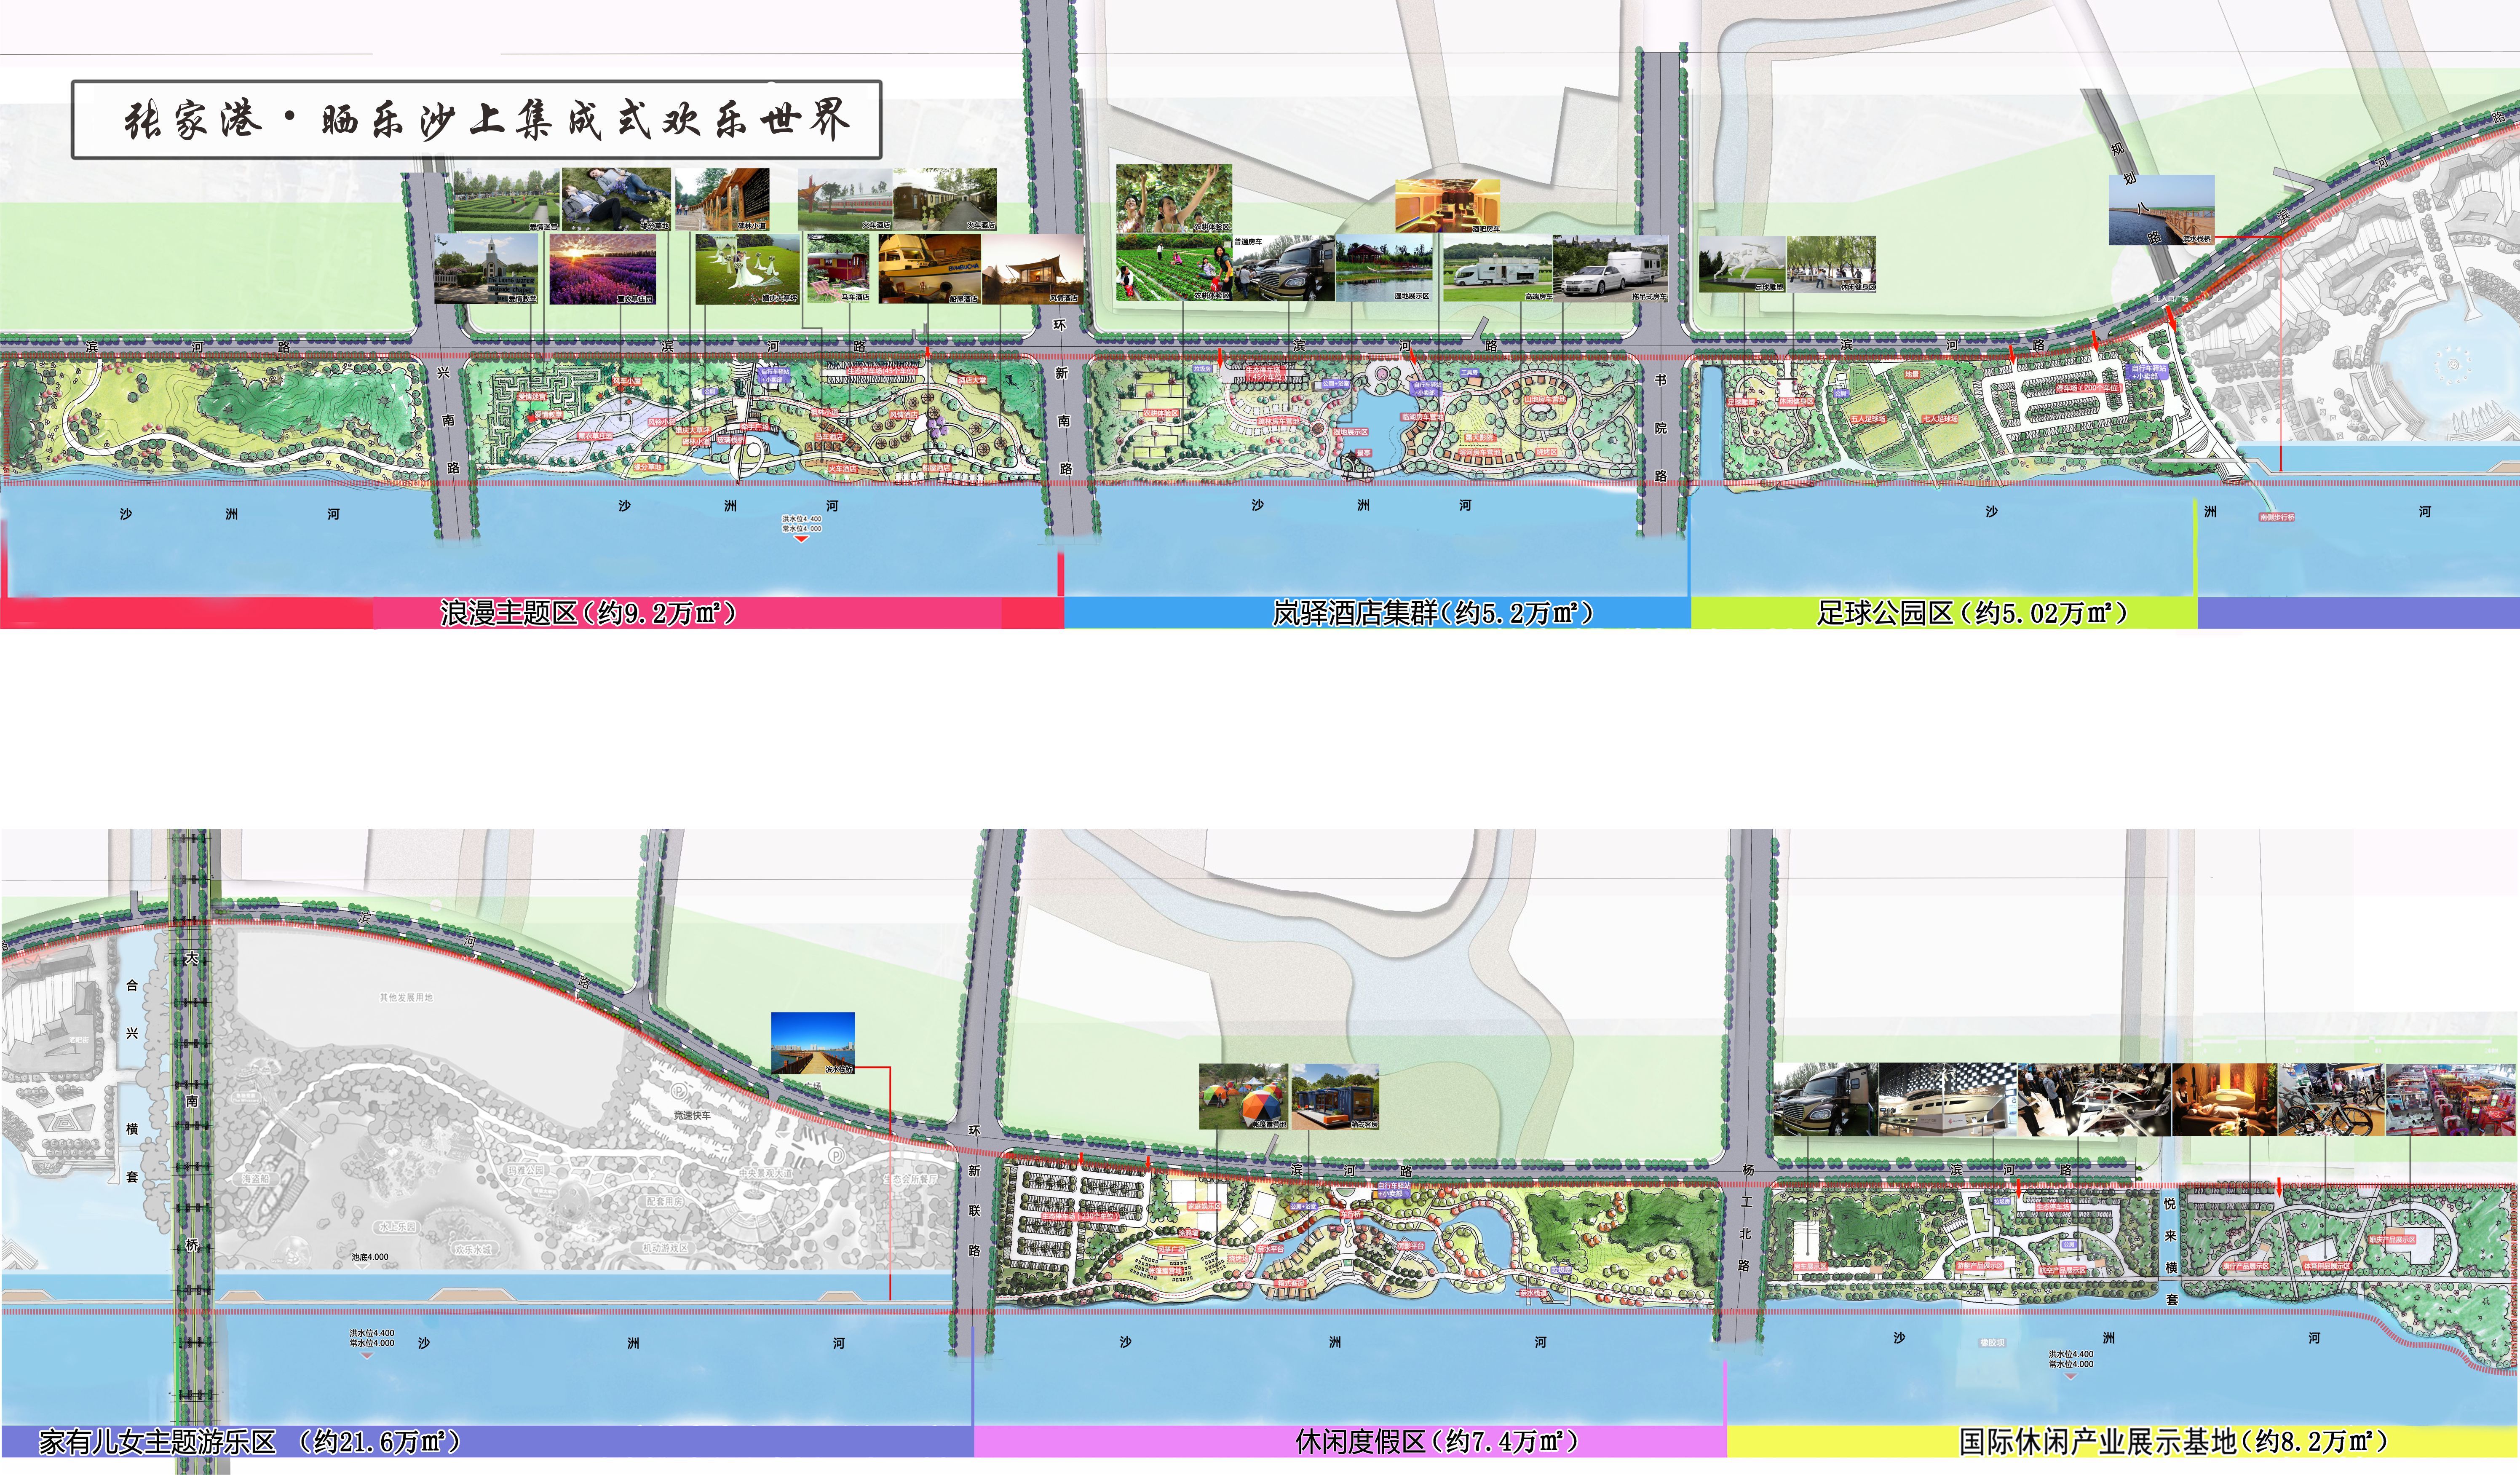This screenshot has width=2520, height=1475.
Task: Select the 烧烤区 label in the RV camp
Action: [1547, 452]
